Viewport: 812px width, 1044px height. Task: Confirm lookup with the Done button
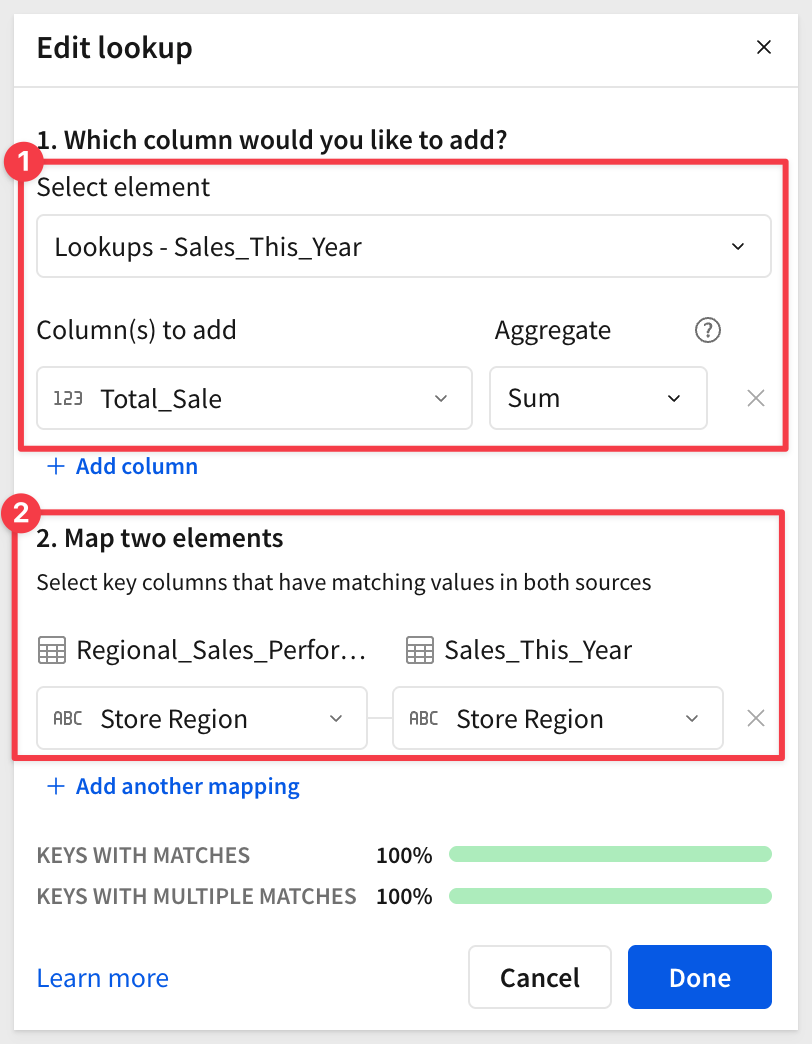(699, 977)
